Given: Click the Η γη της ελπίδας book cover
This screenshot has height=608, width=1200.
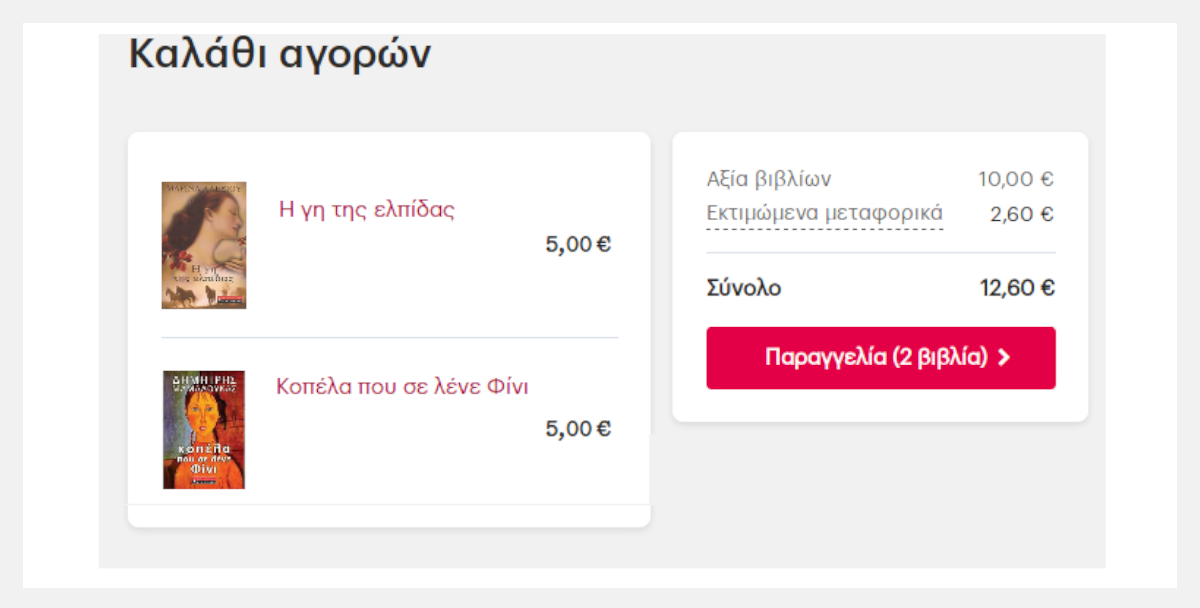Looking at the screenshot, I should click(x=204, y=245).
